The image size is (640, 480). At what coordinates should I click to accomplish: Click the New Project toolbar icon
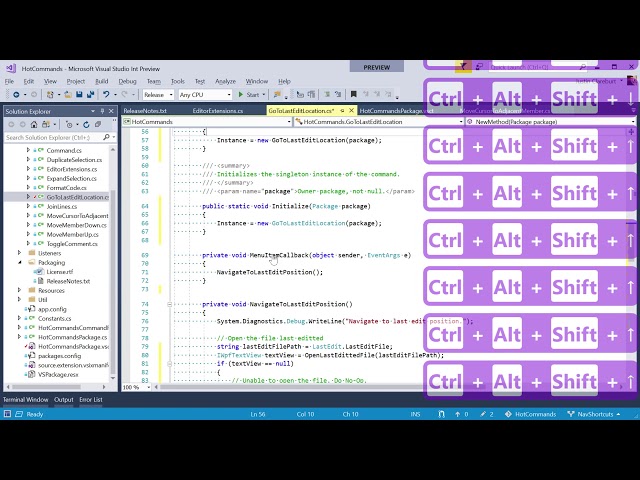pos(50,95)
